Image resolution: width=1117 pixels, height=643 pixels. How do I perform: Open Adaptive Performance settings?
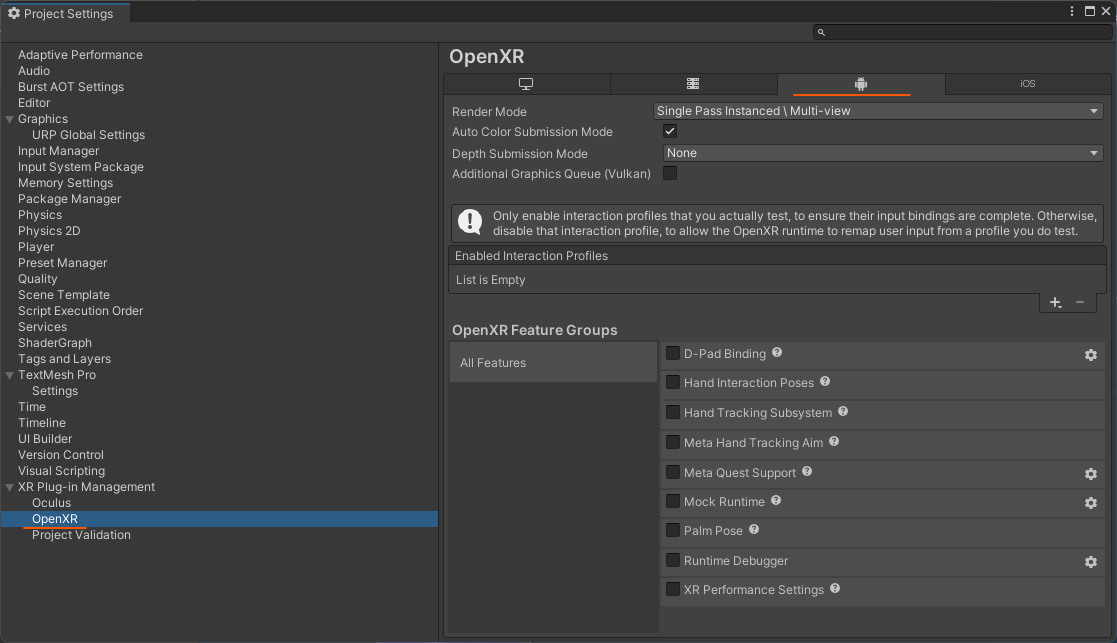(x=80, y=55)
